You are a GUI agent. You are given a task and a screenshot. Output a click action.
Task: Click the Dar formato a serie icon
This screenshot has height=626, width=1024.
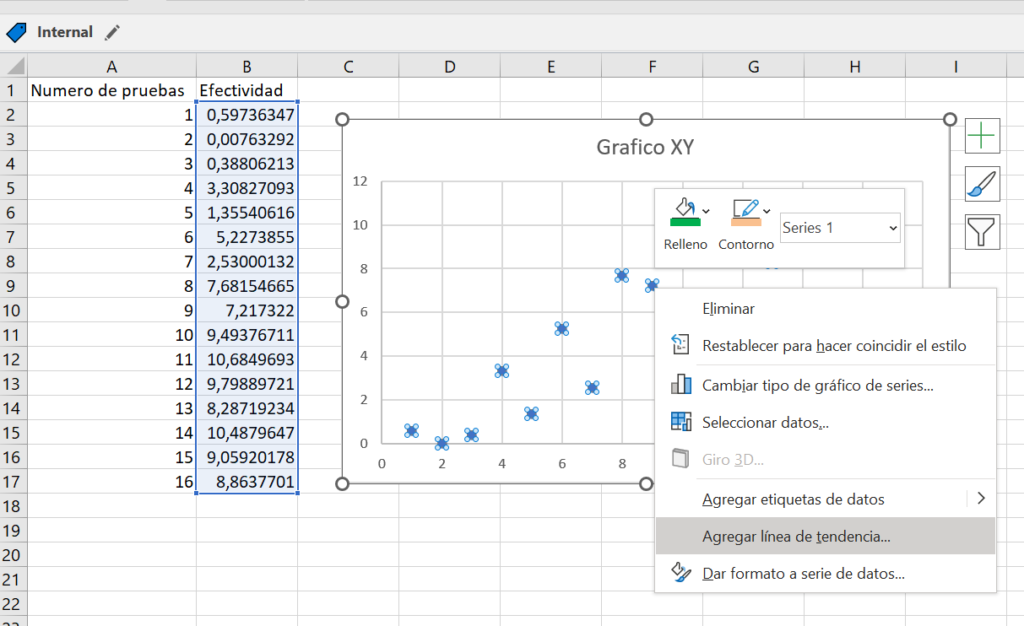point(680,572)
